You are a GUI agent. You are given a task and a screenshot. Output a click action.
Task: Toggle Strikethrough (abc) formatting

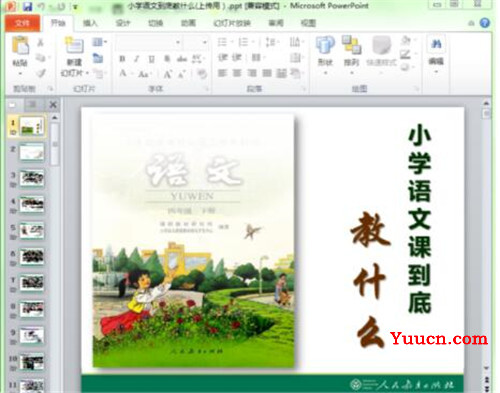pos(182,59)
